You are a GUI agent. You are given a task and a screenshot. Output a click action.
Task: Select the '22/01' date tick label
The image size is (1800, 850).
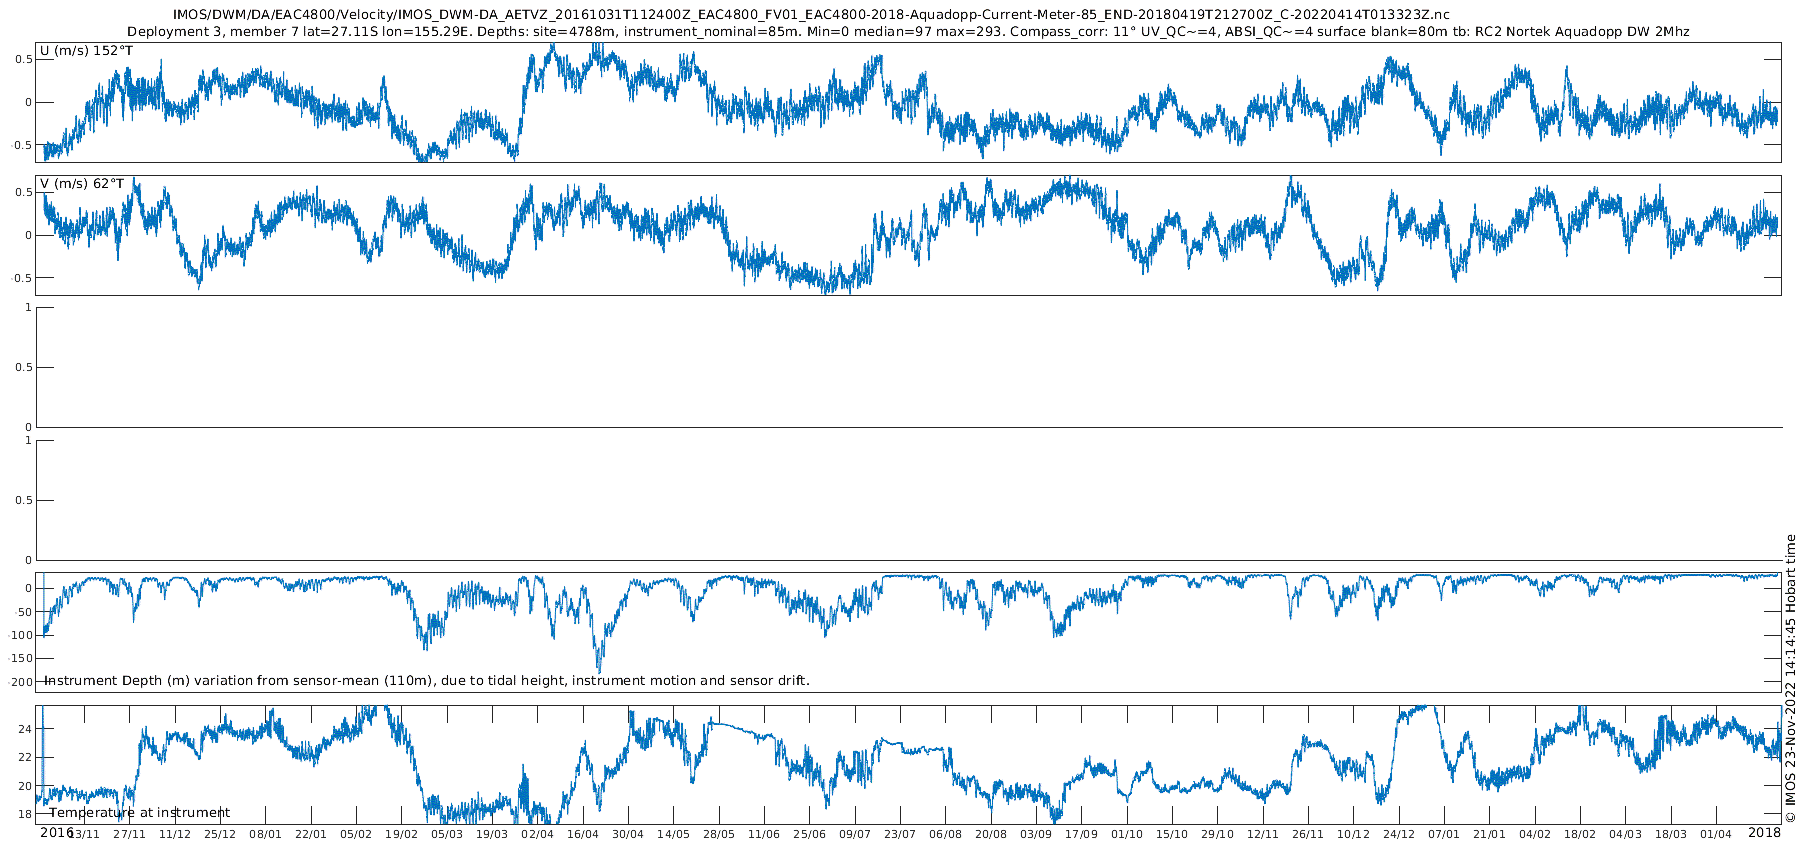coord(311,834)
